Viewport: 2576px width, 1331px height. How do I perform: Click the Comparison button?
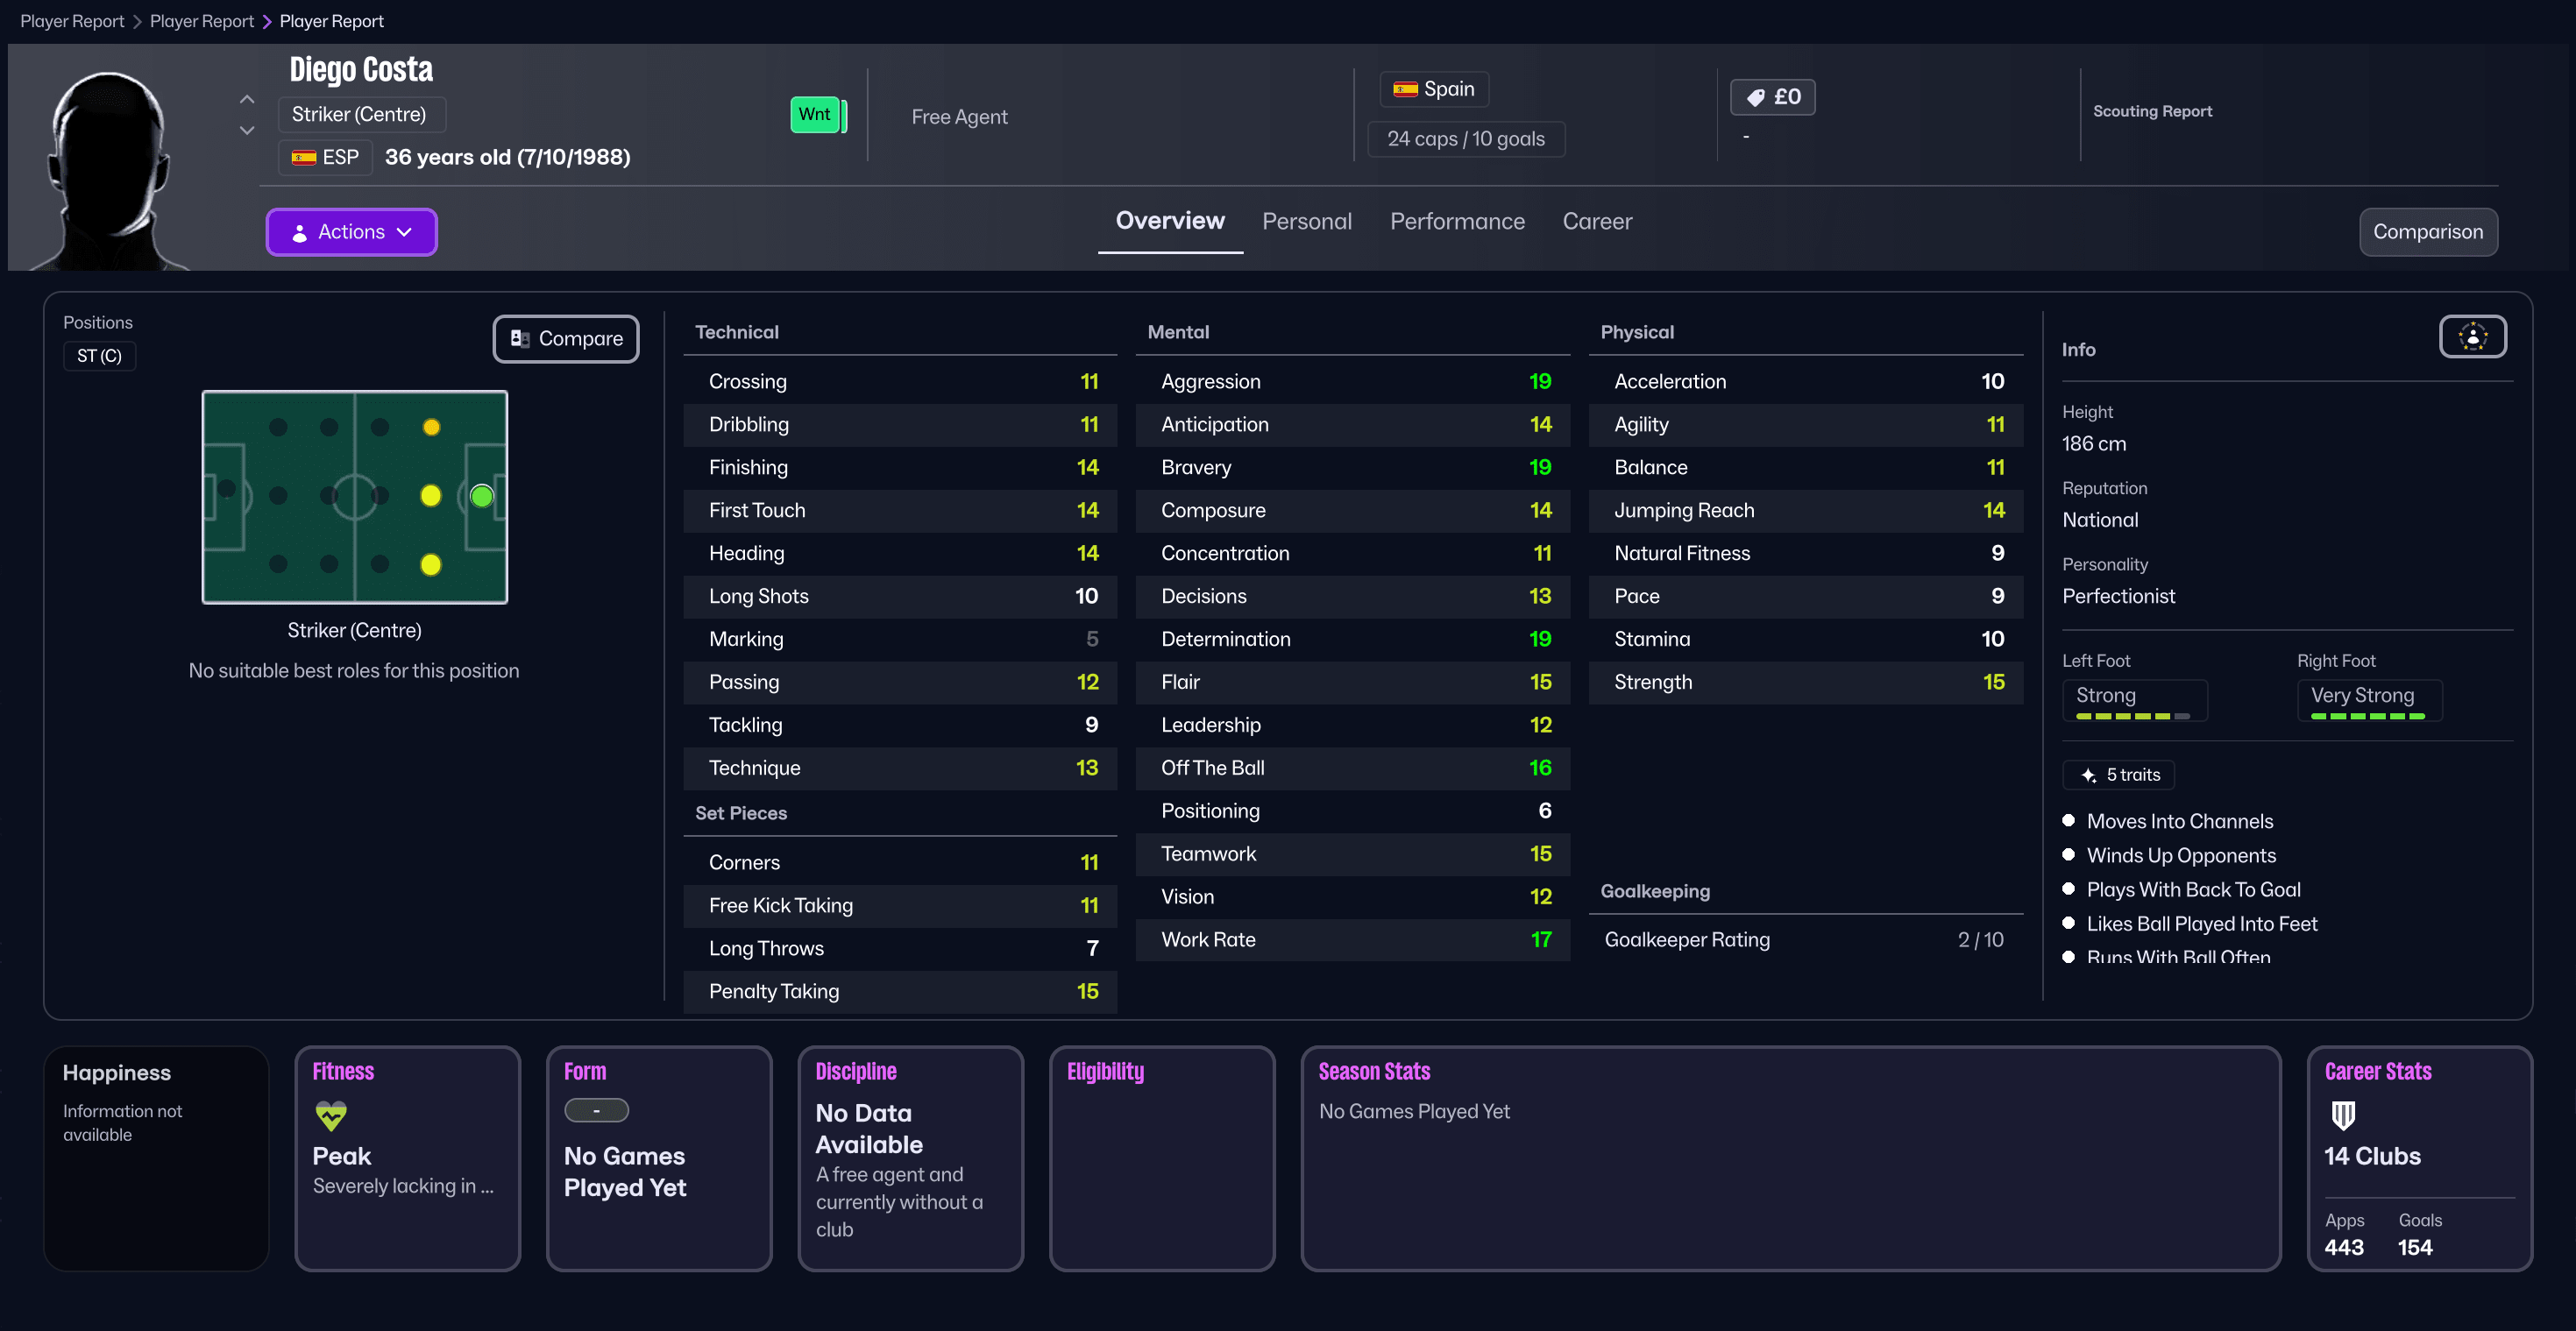pos(2427,232)
